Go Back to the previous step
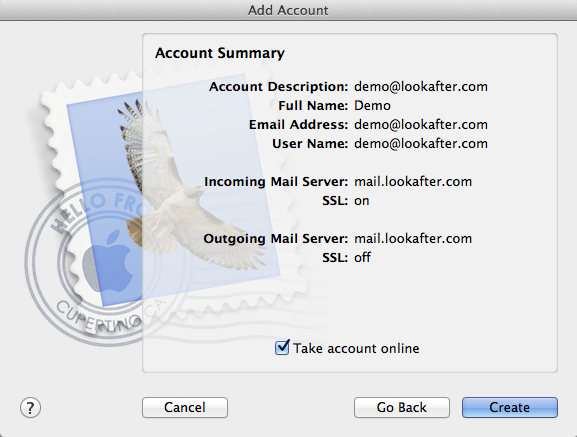The height and width of the screenshot is (437, 577). tap(401, 407)
